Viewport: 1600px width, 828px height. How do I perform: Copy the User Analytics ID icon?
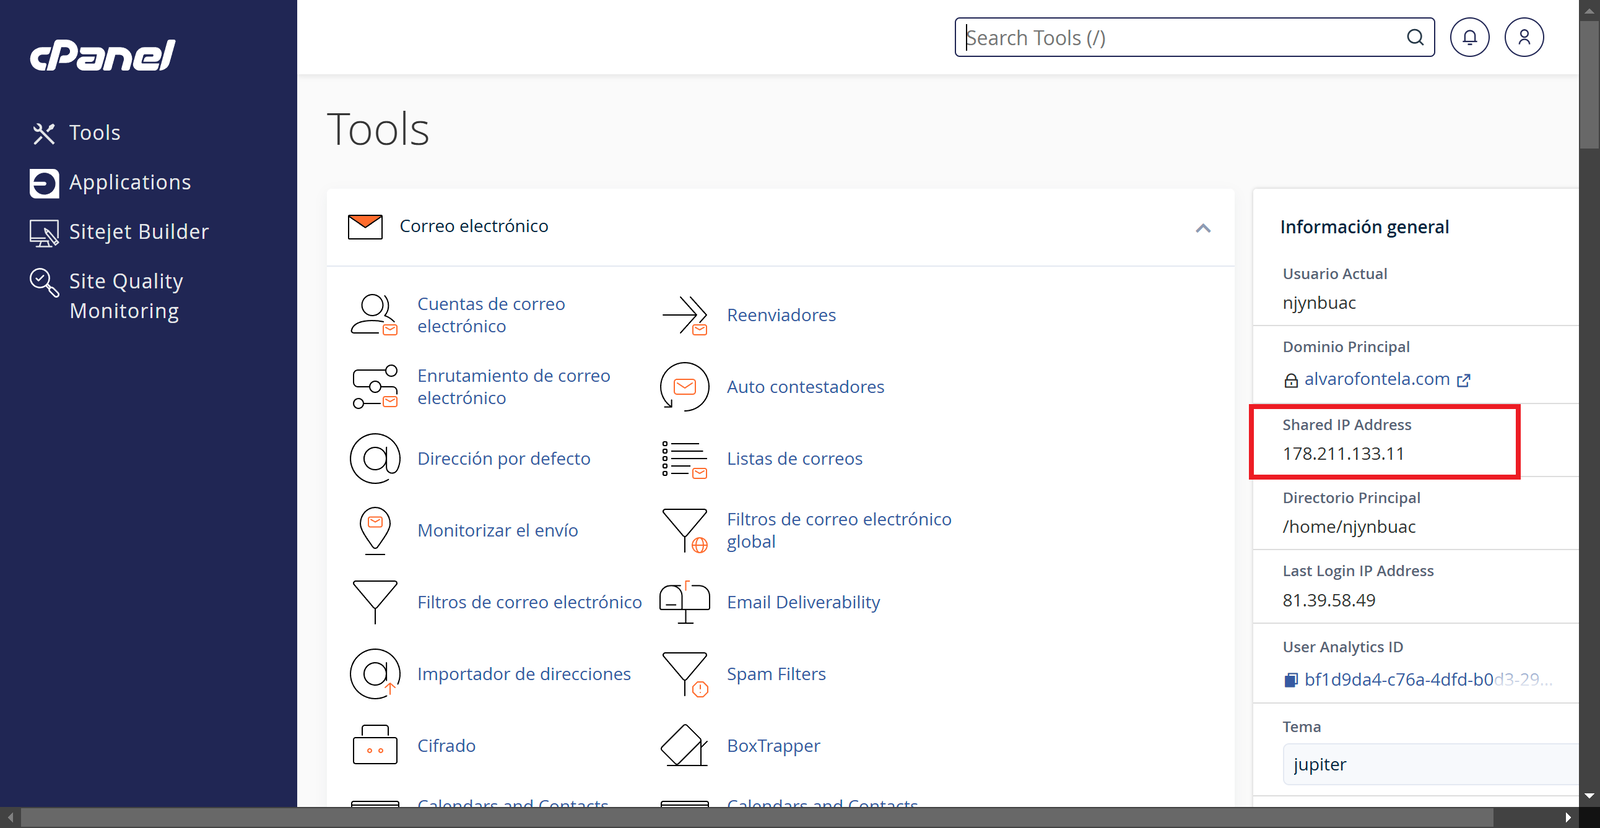click(1291, 680)
